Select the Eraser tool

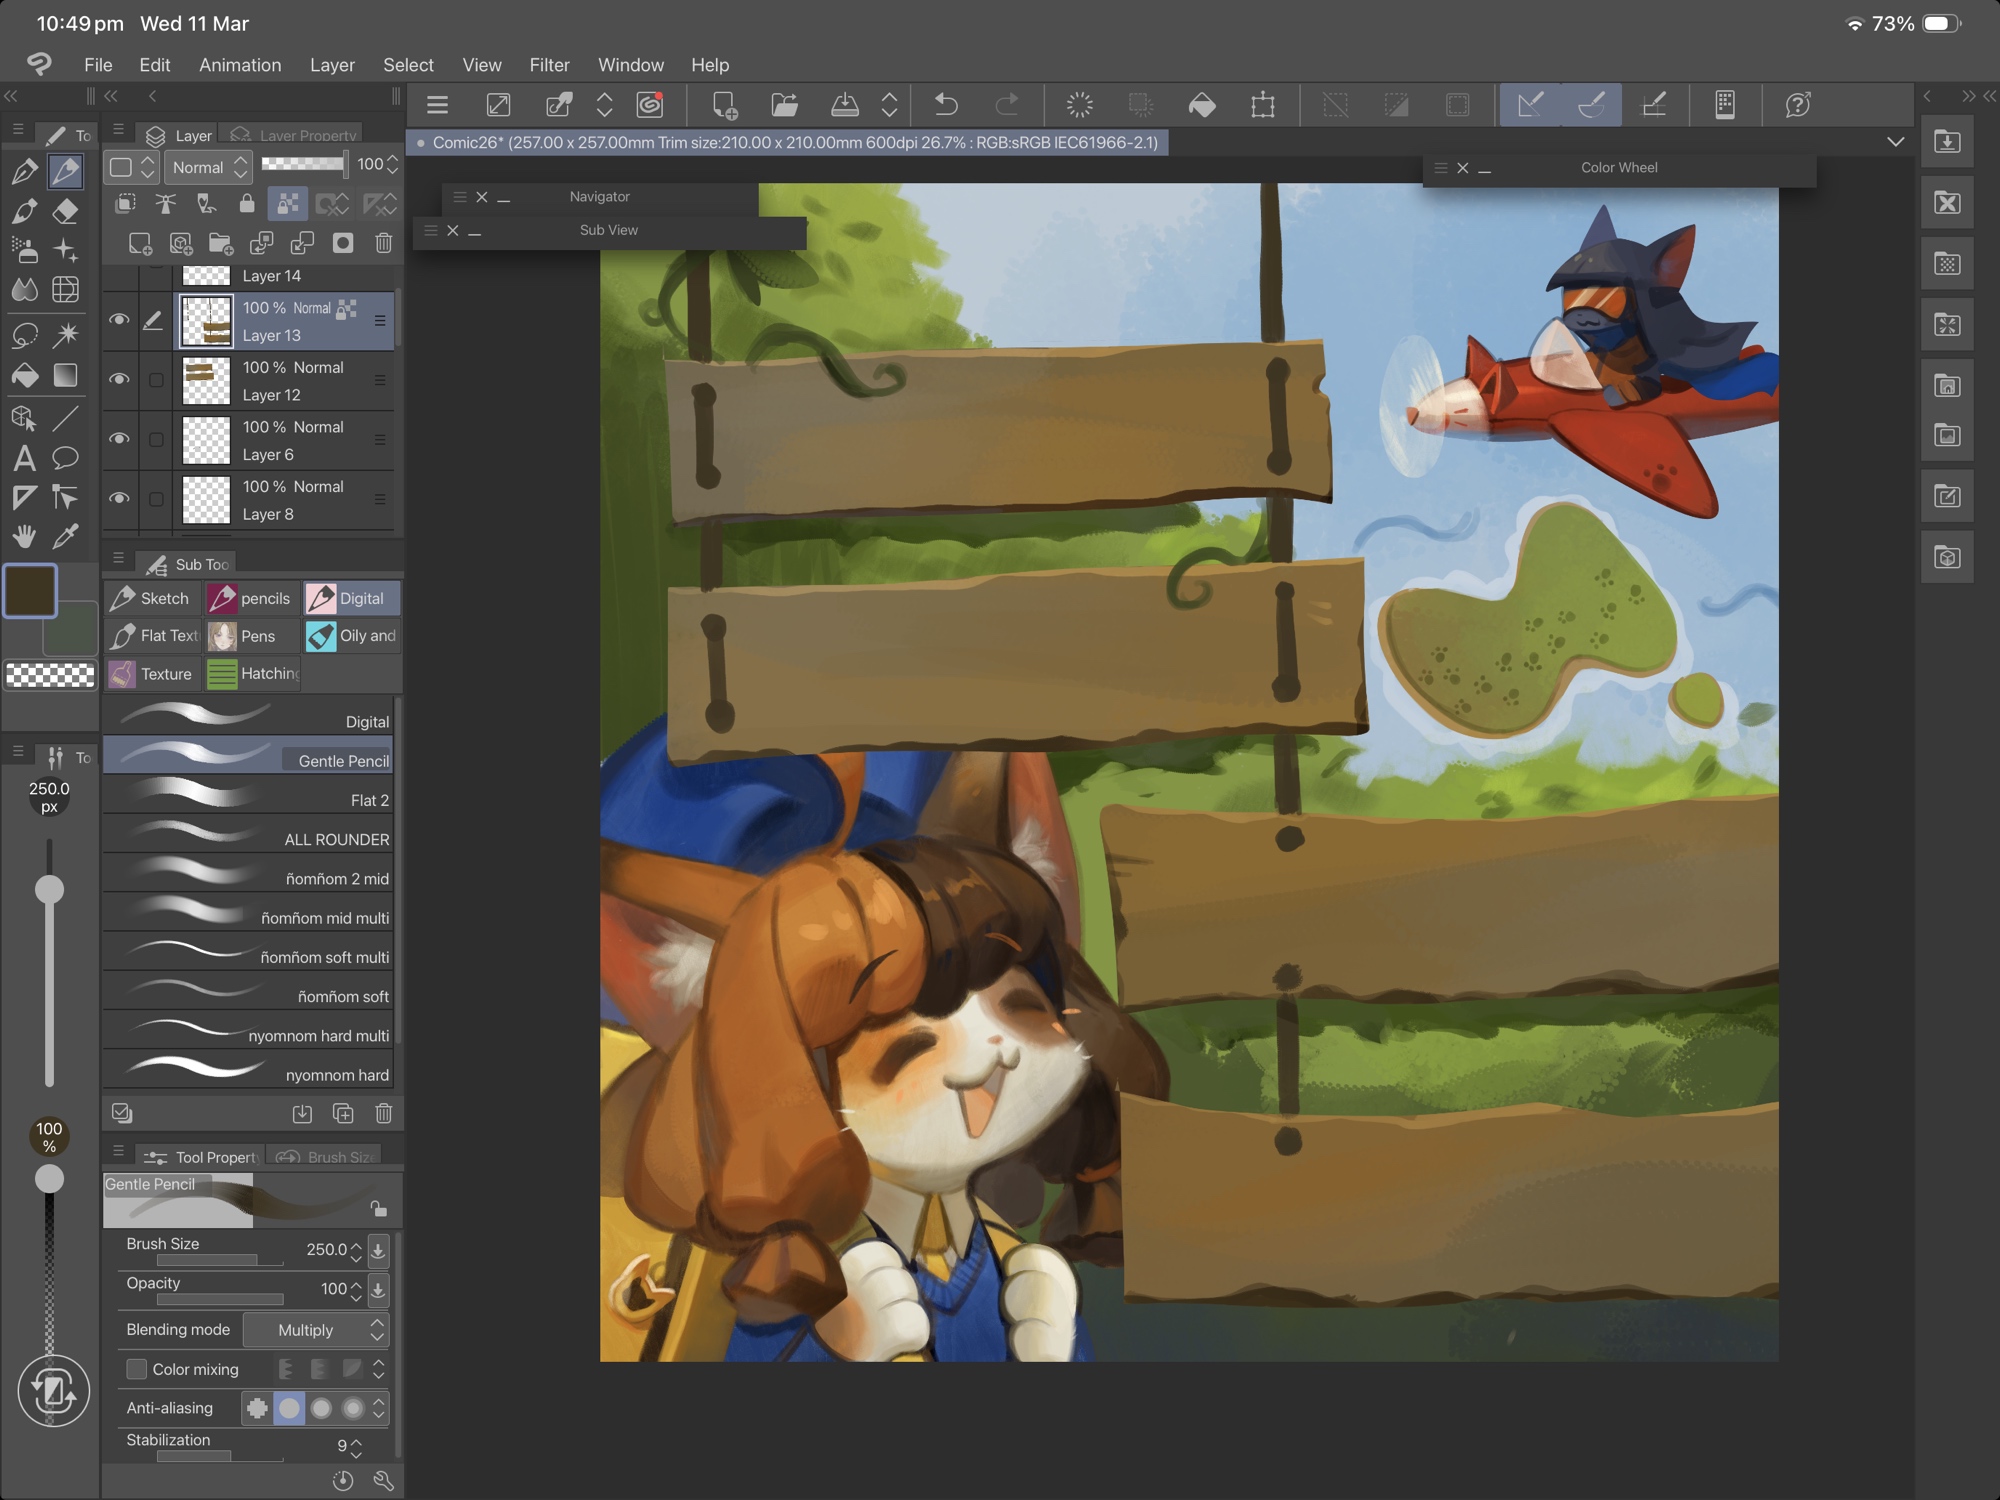point(66,211)
